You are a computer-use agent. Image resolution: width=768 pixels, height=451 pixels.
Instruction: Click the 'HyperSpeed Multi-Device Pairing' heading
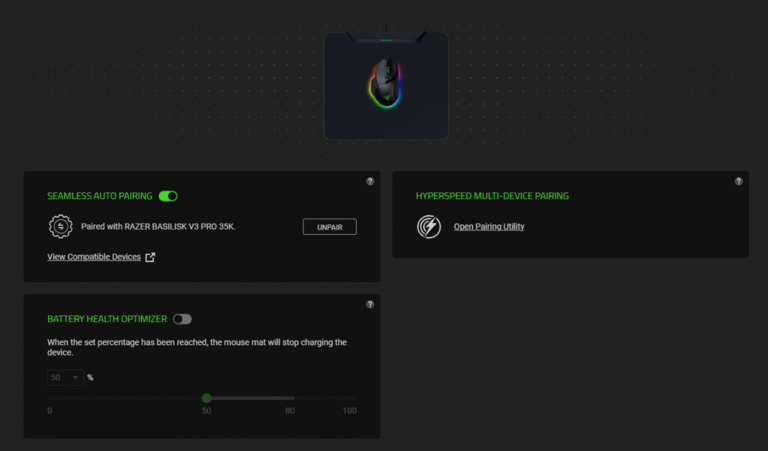[x=492, y=196]
